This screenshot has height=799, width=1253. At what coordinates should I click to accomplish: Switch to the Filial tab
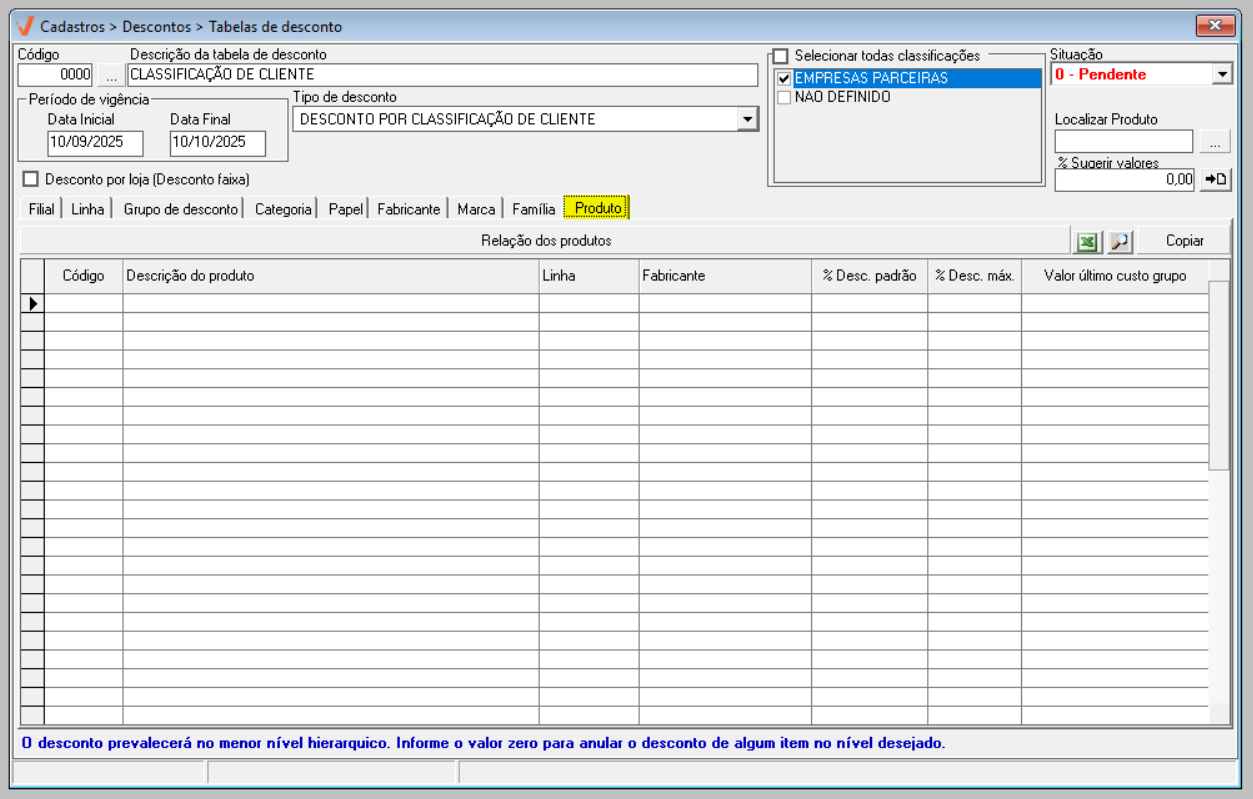pyautogui.click(x=41, y=209)
